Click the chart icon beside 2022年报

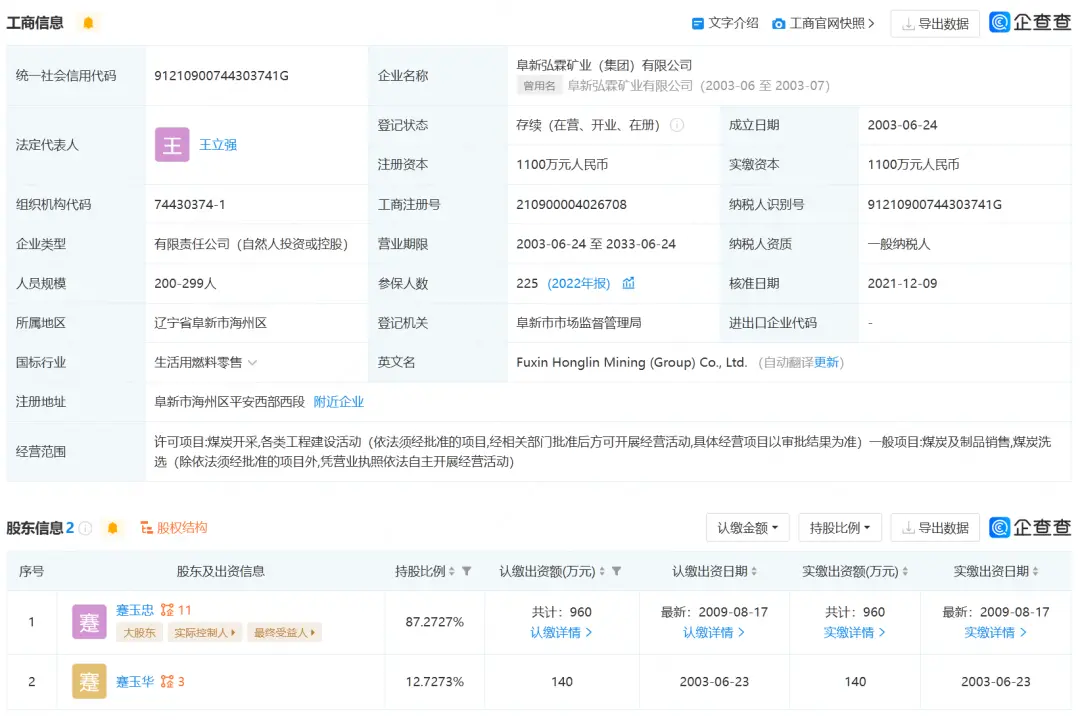click(629, 283)
